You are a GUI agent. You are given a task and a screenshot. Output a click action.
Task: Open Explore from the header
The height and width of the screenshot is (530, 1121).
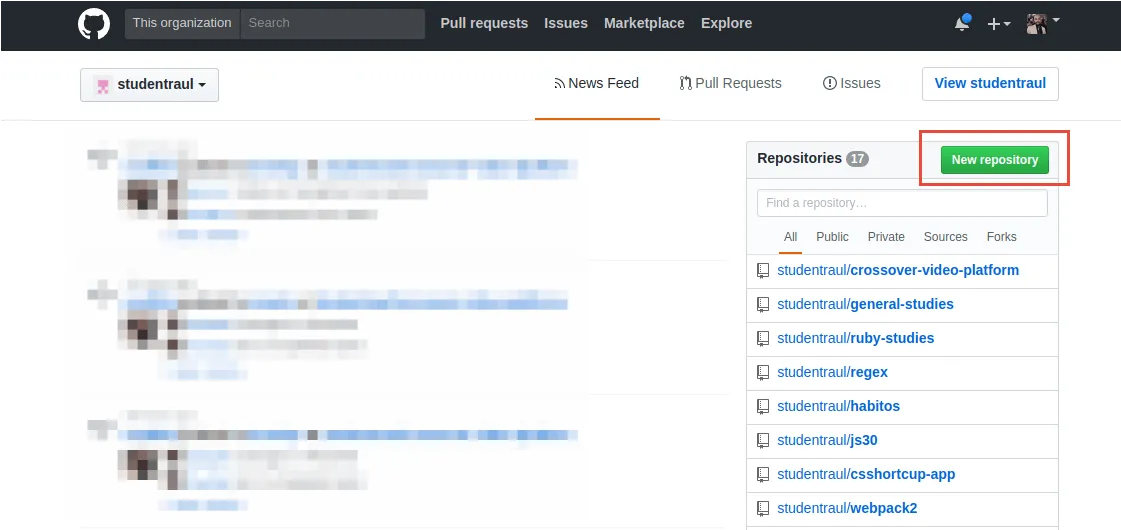click(726, 23)
